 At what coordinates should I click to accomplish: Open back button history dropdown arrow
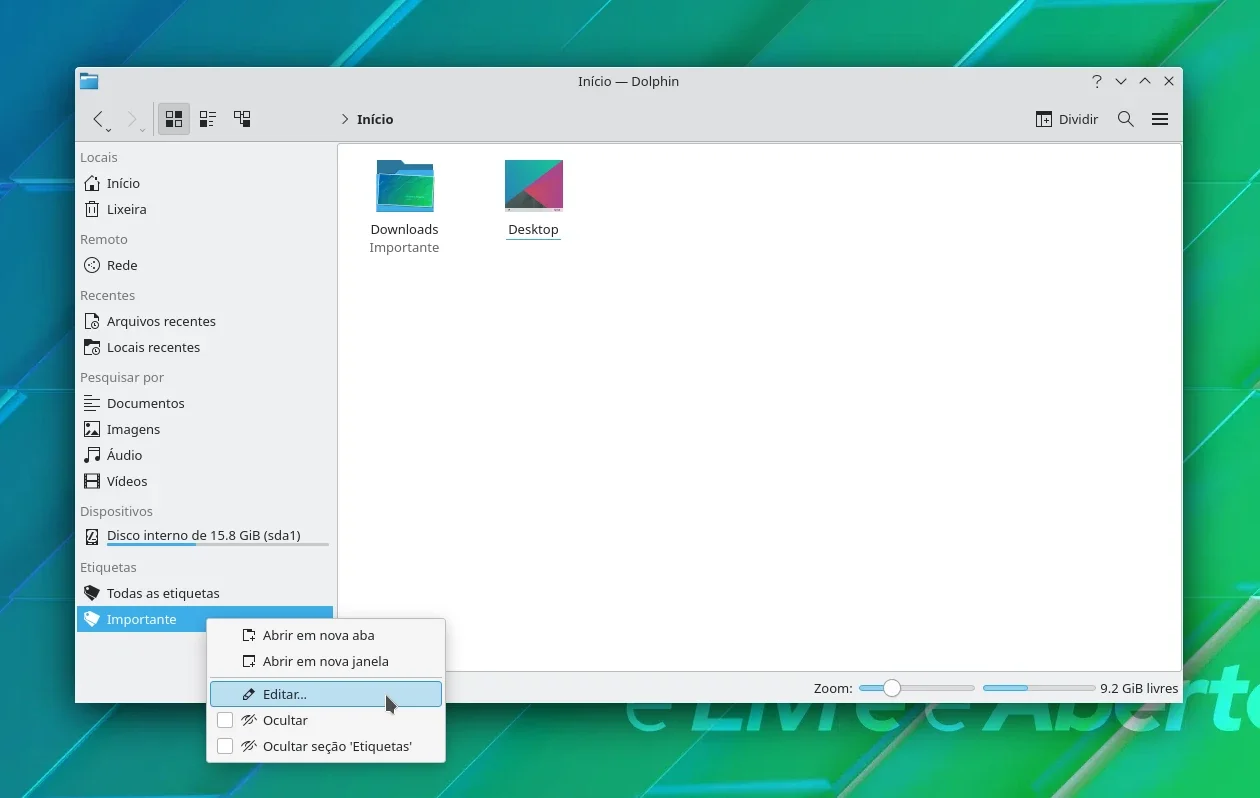[108, 130]
